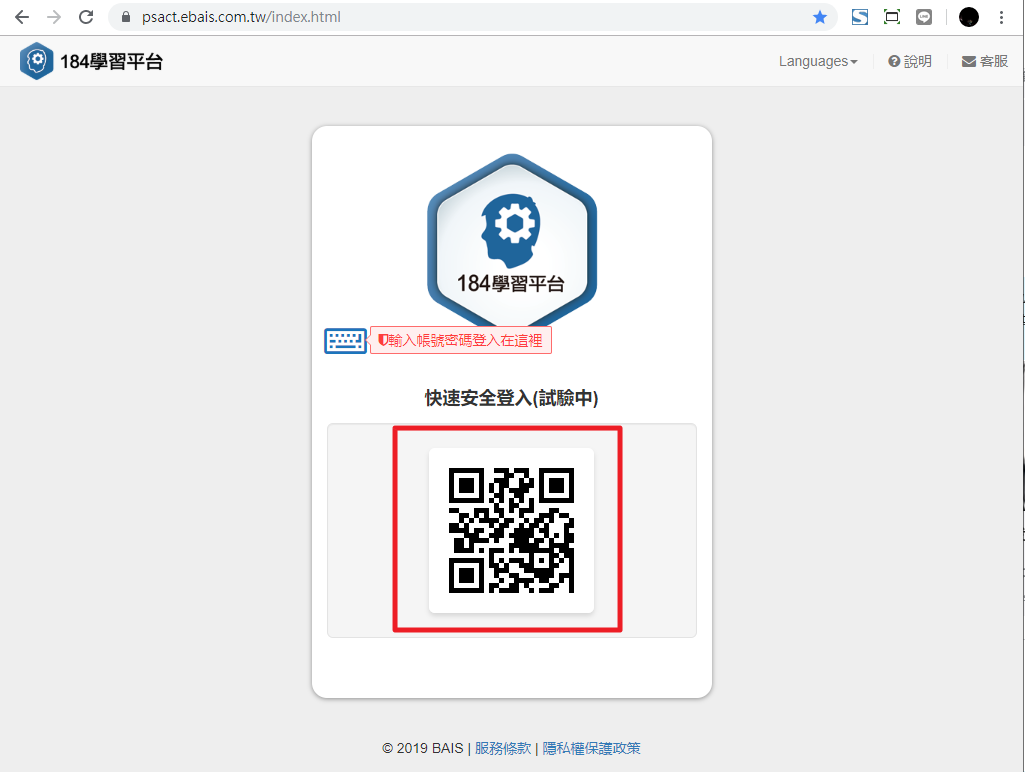Click the blue keyboard login icon
1025x772 pixels.
(x=345, y=341)
